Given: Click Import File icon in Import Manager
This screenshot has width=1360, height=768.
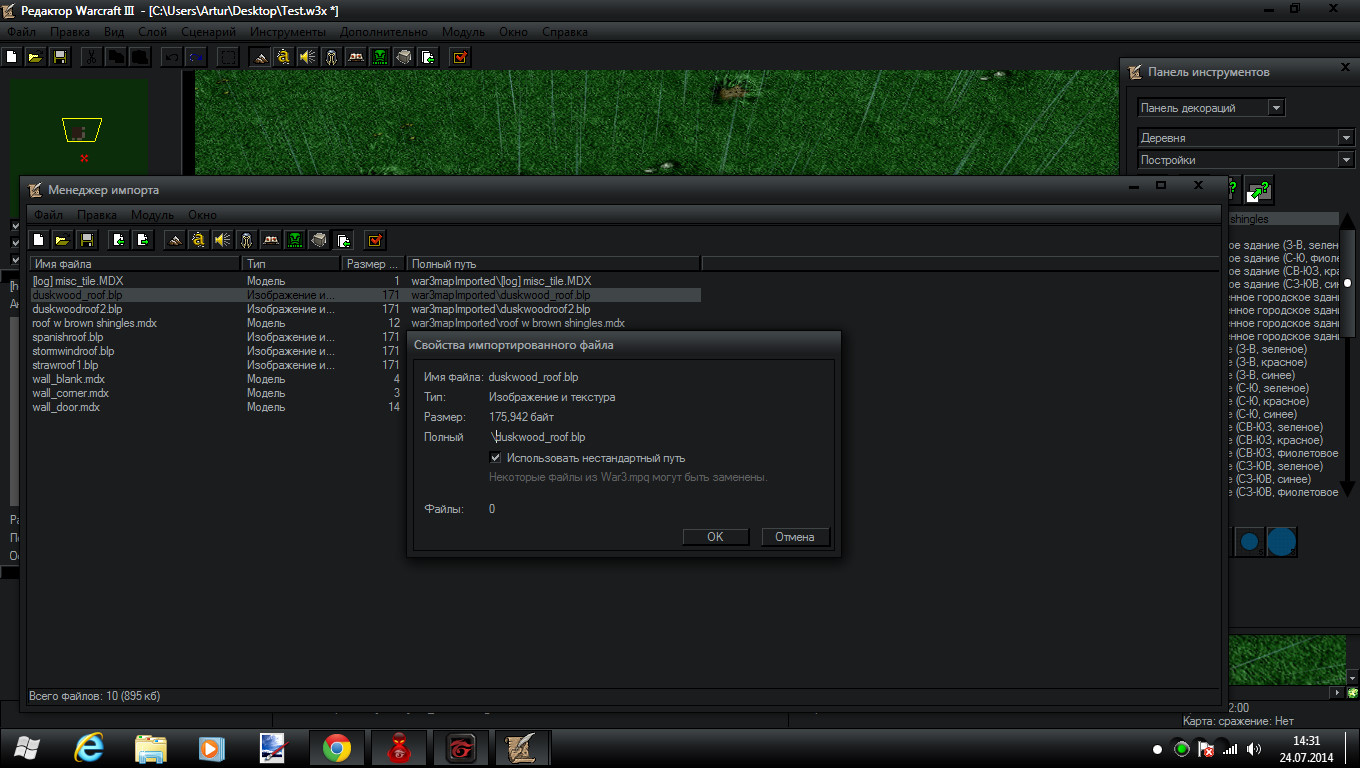Looking at the screenshot, I should click(119, 239).
